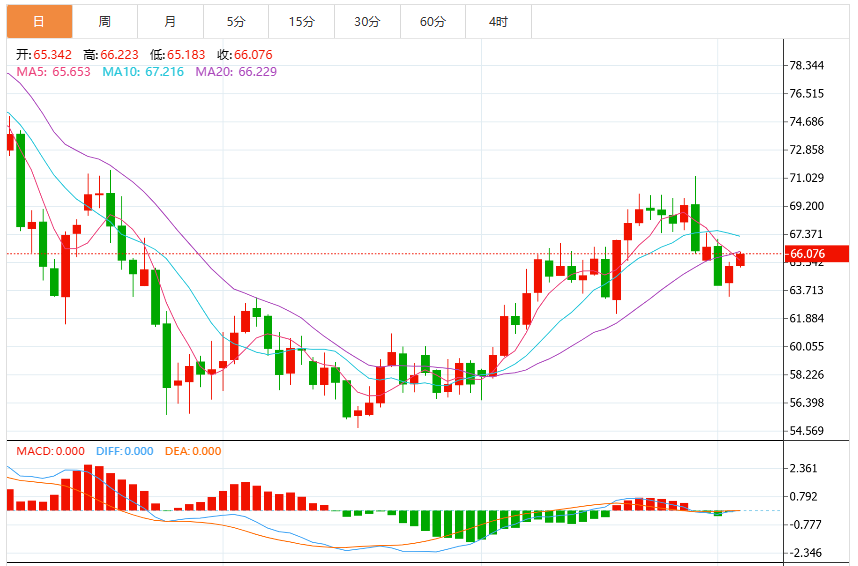Image resolution: width=858 pixels, height=566 pixels.
Task: Click the 54.569 price axis label
Action: click(x=807, y=431)
